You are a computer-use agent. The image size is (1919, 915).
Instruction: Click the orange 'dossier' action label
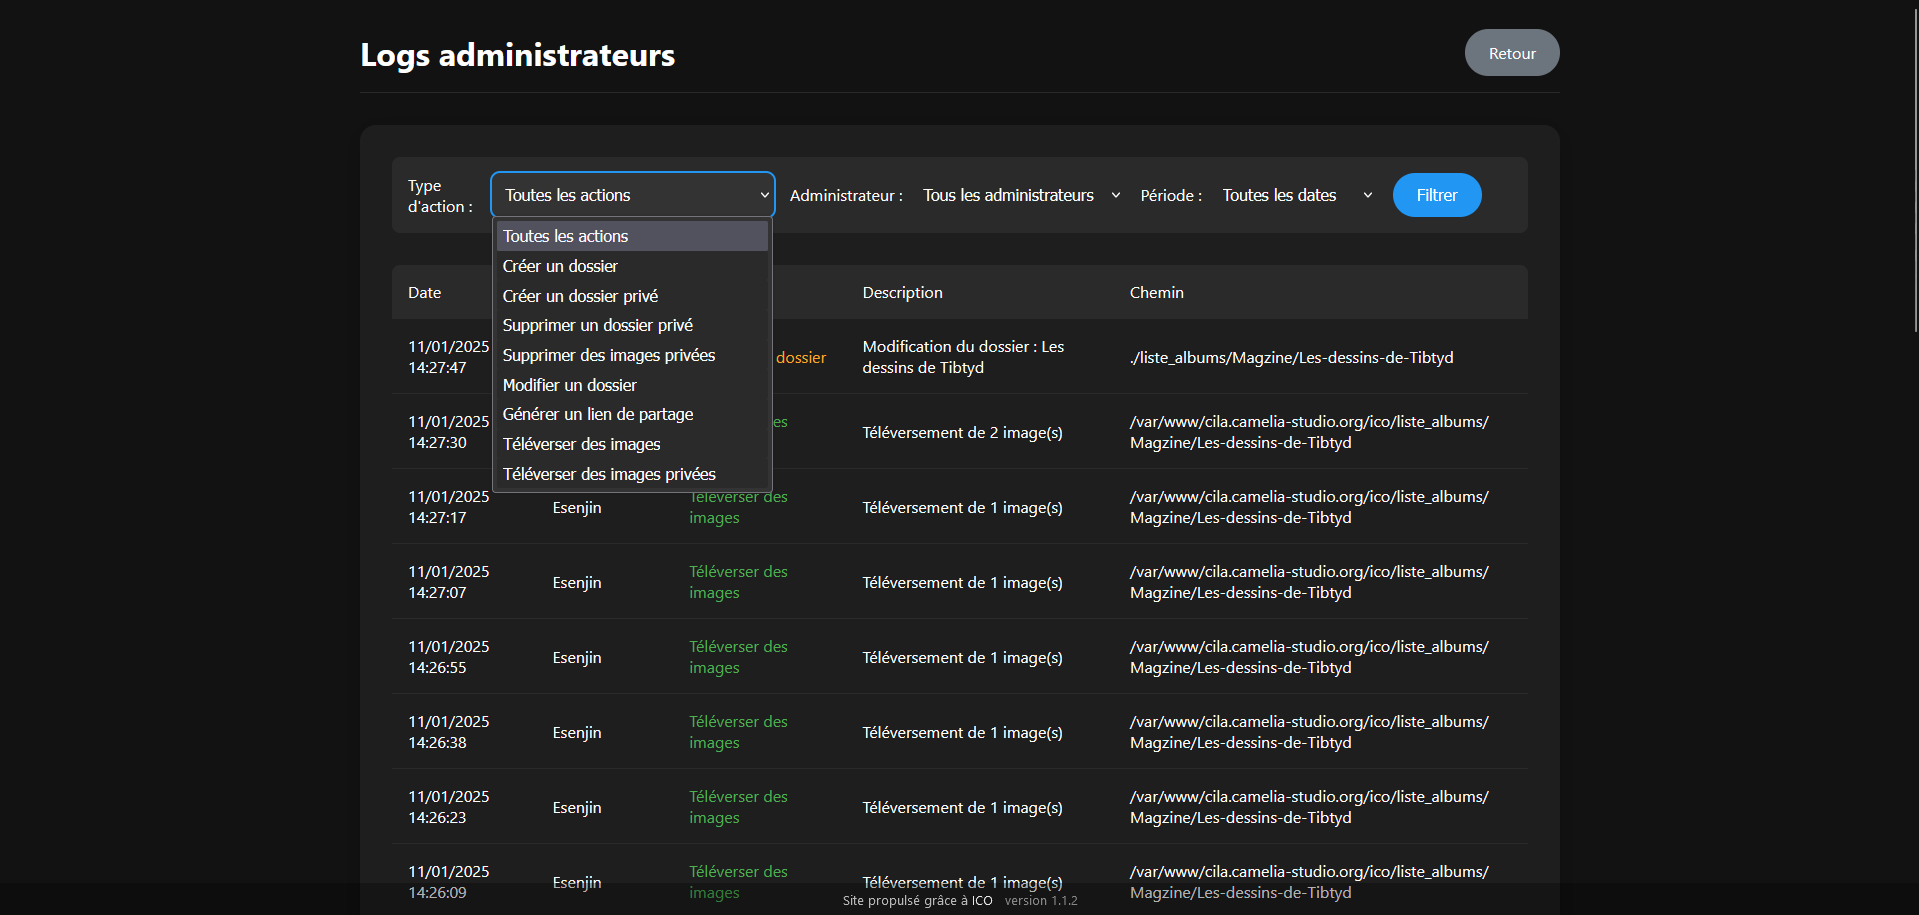801,357
